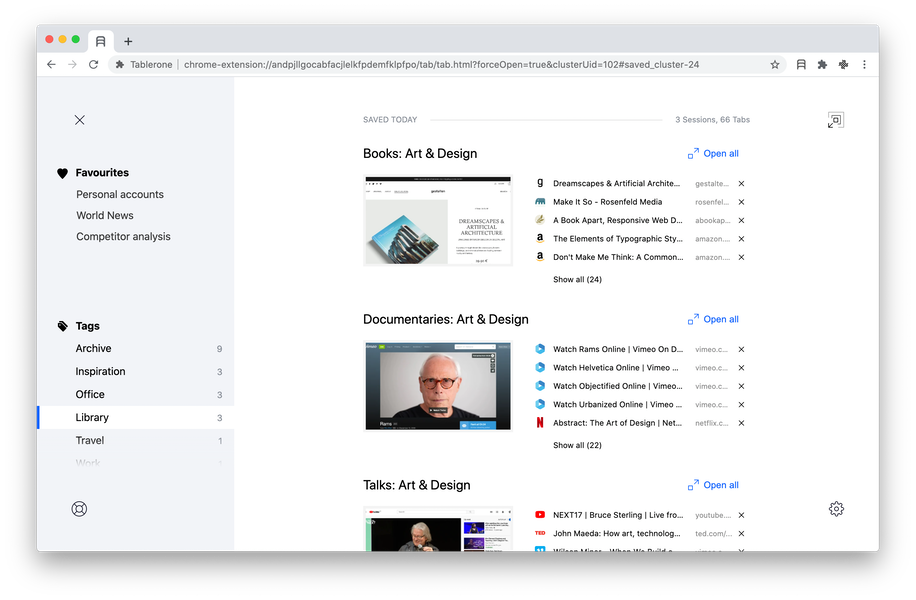Open the Tablerone icon in the browser toolbar

pos(801,63)
